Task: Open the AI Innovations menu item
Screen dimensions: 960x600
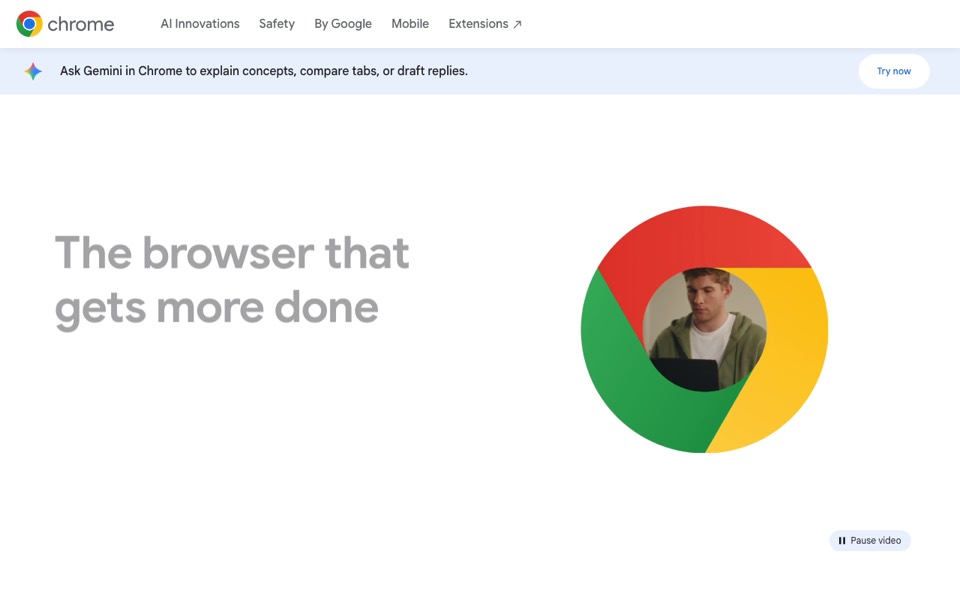Action: (x=200, y=24)
